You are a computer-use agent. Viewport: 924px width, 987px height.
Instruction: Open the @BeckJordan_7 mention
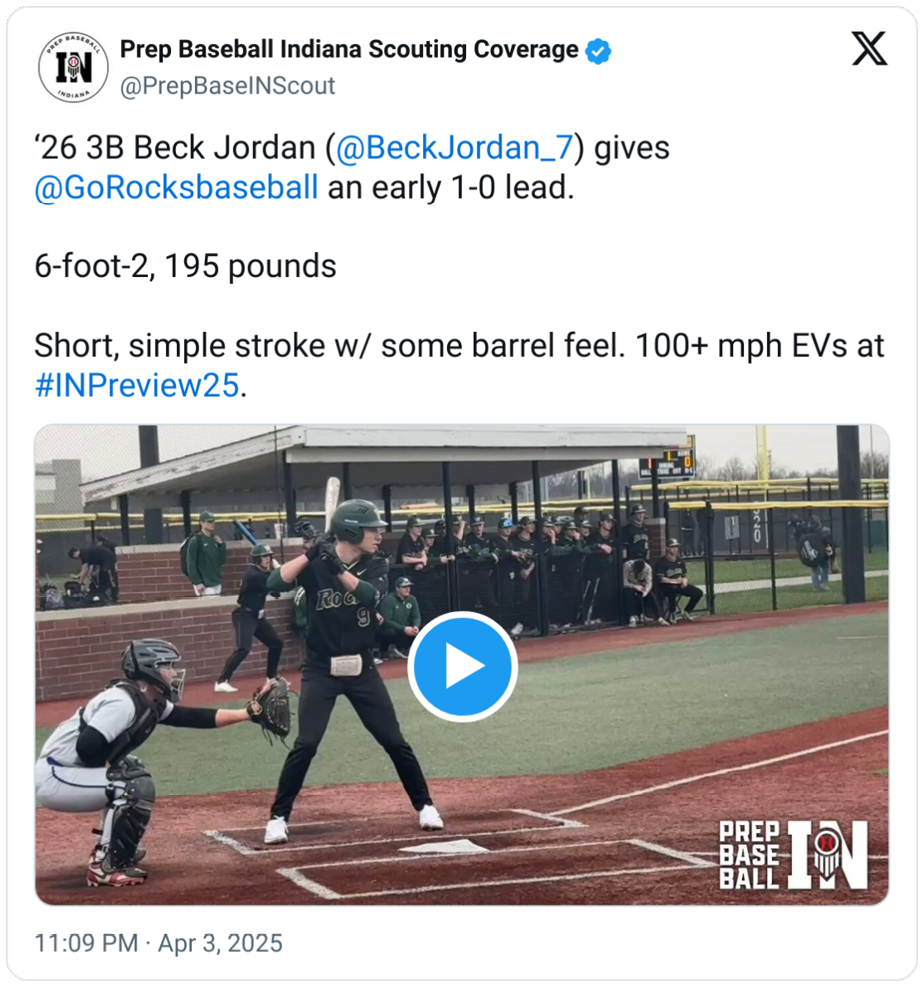pyautogui.click(x=455, y=148)
